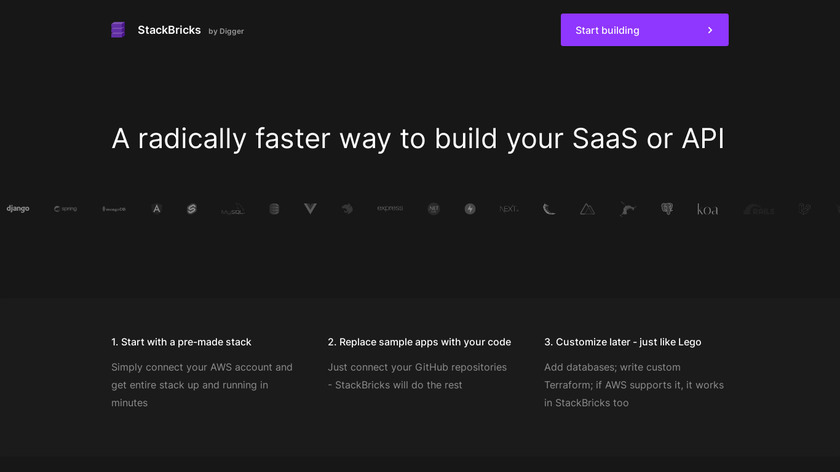Click the Angular logo icon
The height and width of the screenshot is (472, 840).
[157, 209]
